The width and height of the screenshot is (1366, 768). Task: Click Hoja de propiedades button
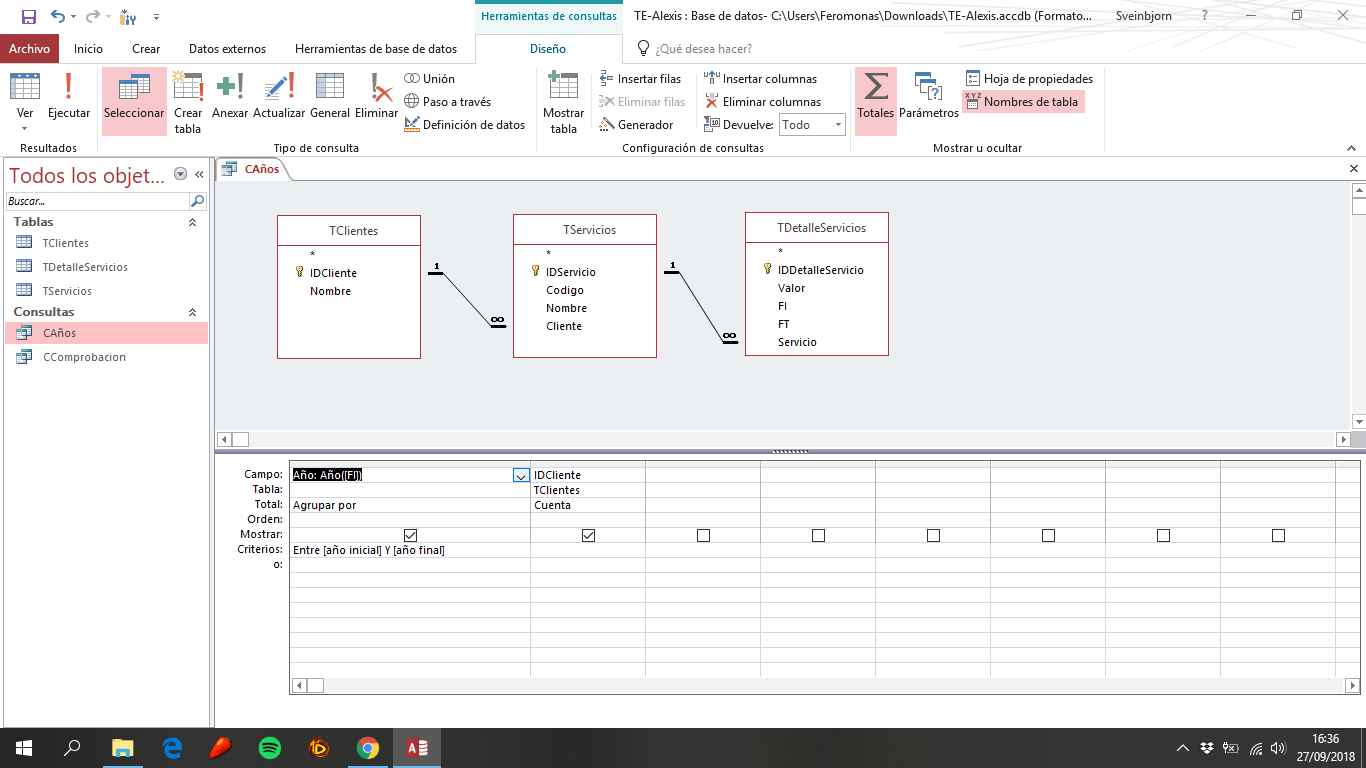pos(1029,79)
